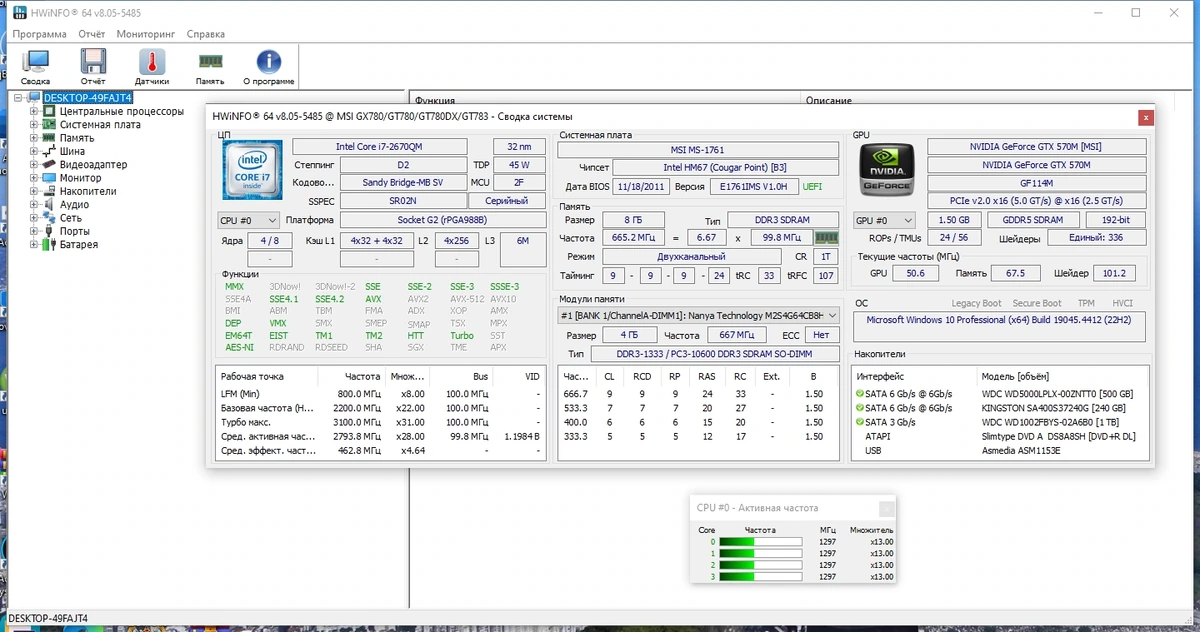Click the LFM (Min) operating point row
Screen dimensions: 1200x632
click(381, 394)
